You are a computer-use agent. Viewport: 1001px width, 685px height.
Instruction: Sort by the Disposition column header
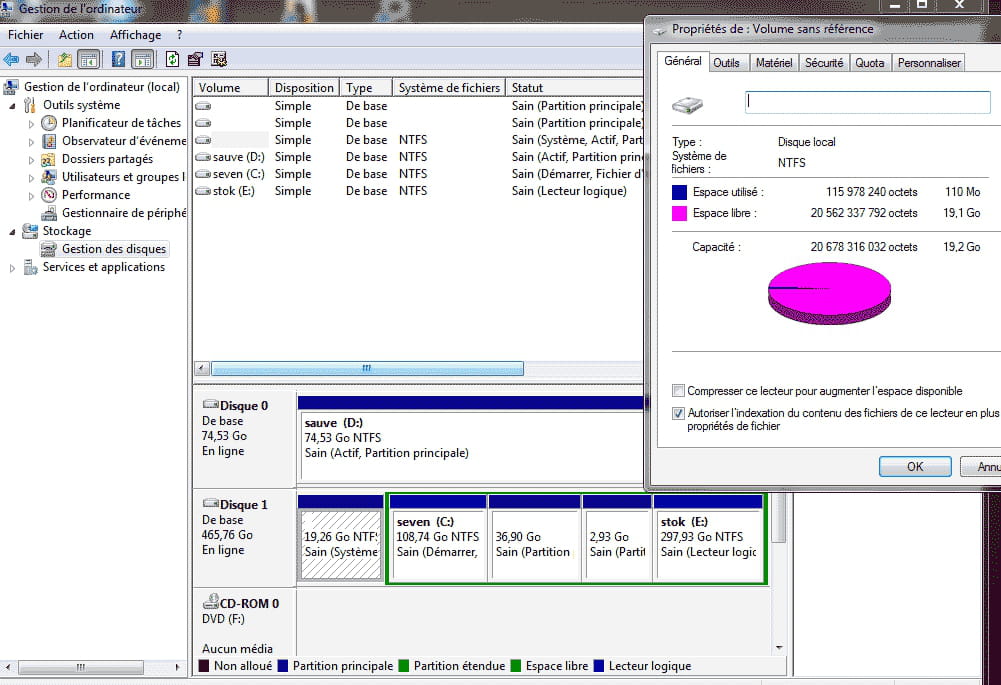[x=303, y=87]
